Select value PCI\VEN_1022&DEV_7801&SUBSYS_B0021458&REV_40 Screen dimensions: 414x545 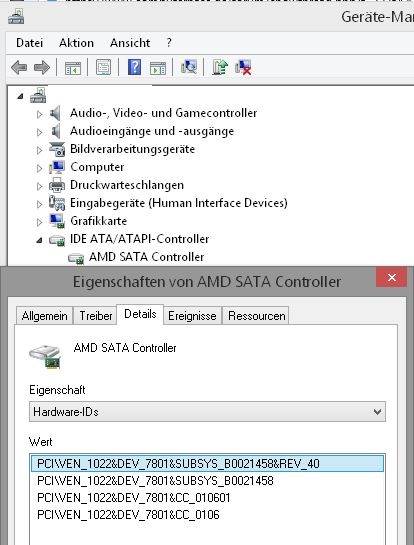pyautogui.click(x=208, y=464)
